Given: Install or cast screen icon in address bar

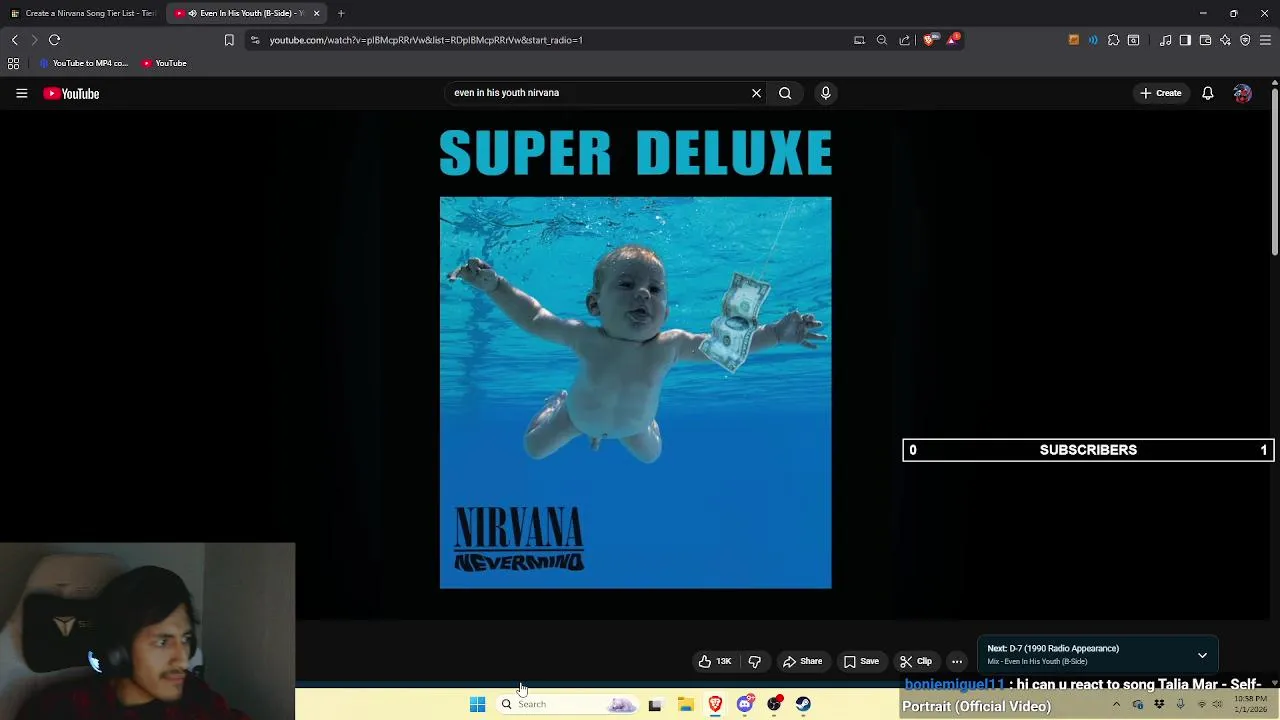Looking at the screenshot, I should (859, 40).
